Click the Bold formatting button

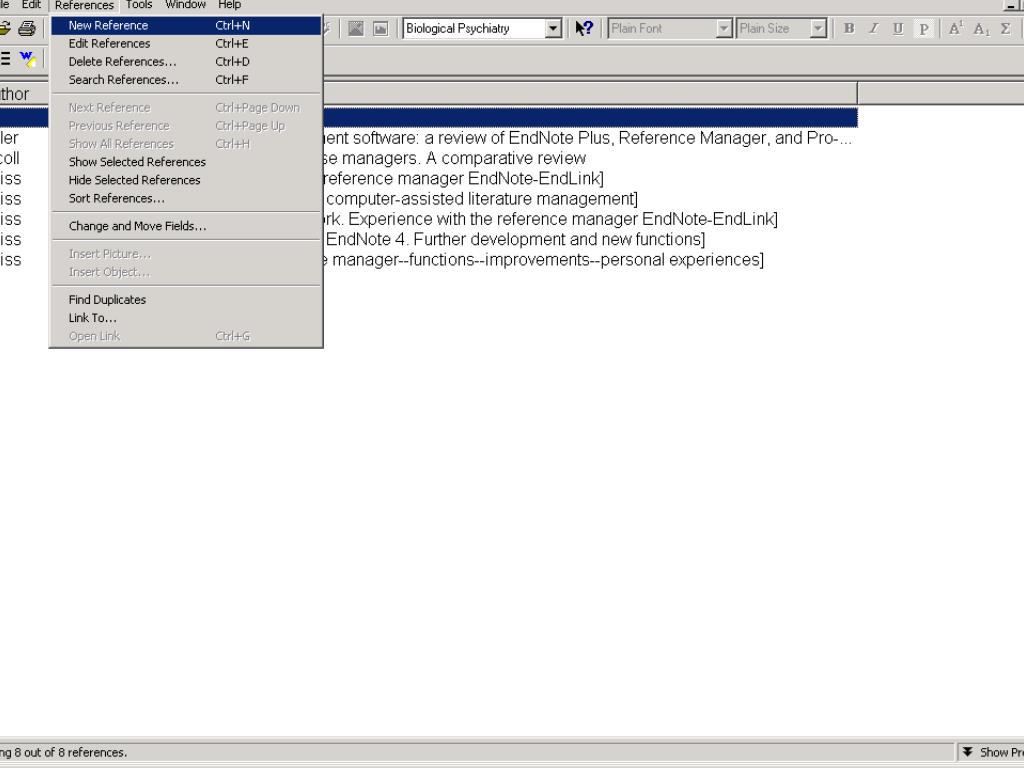click(x=849, y=28)
